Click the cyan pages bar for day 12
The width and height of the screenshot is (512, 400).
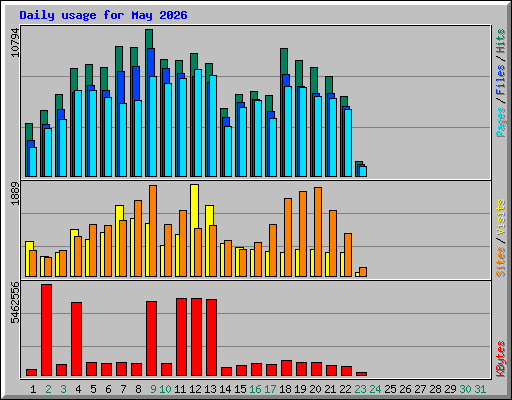198,123
